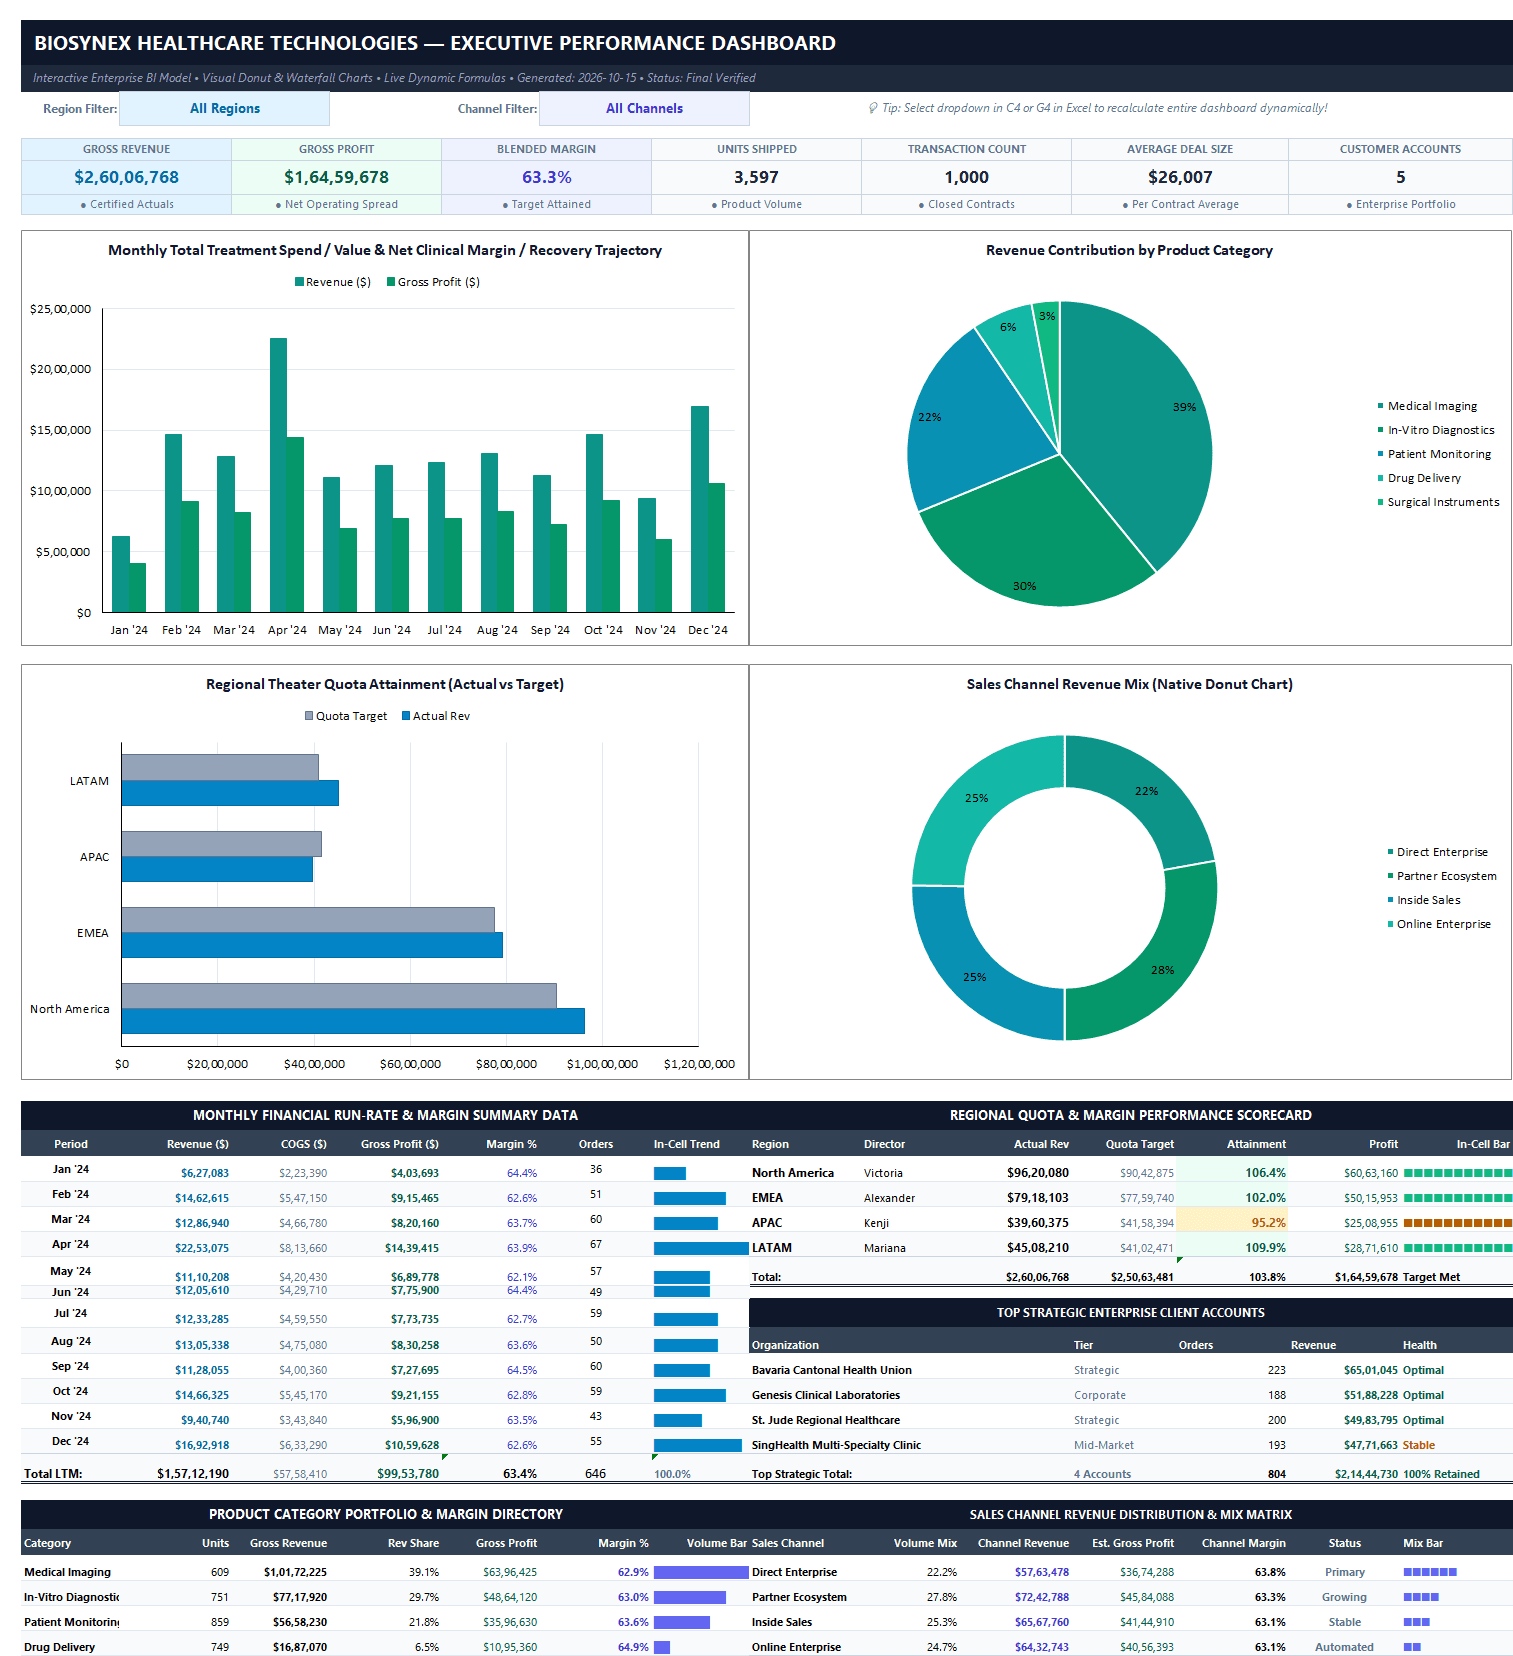
Task: Click the Surgical Instruments legend entry
Action: coord(1438,502)
